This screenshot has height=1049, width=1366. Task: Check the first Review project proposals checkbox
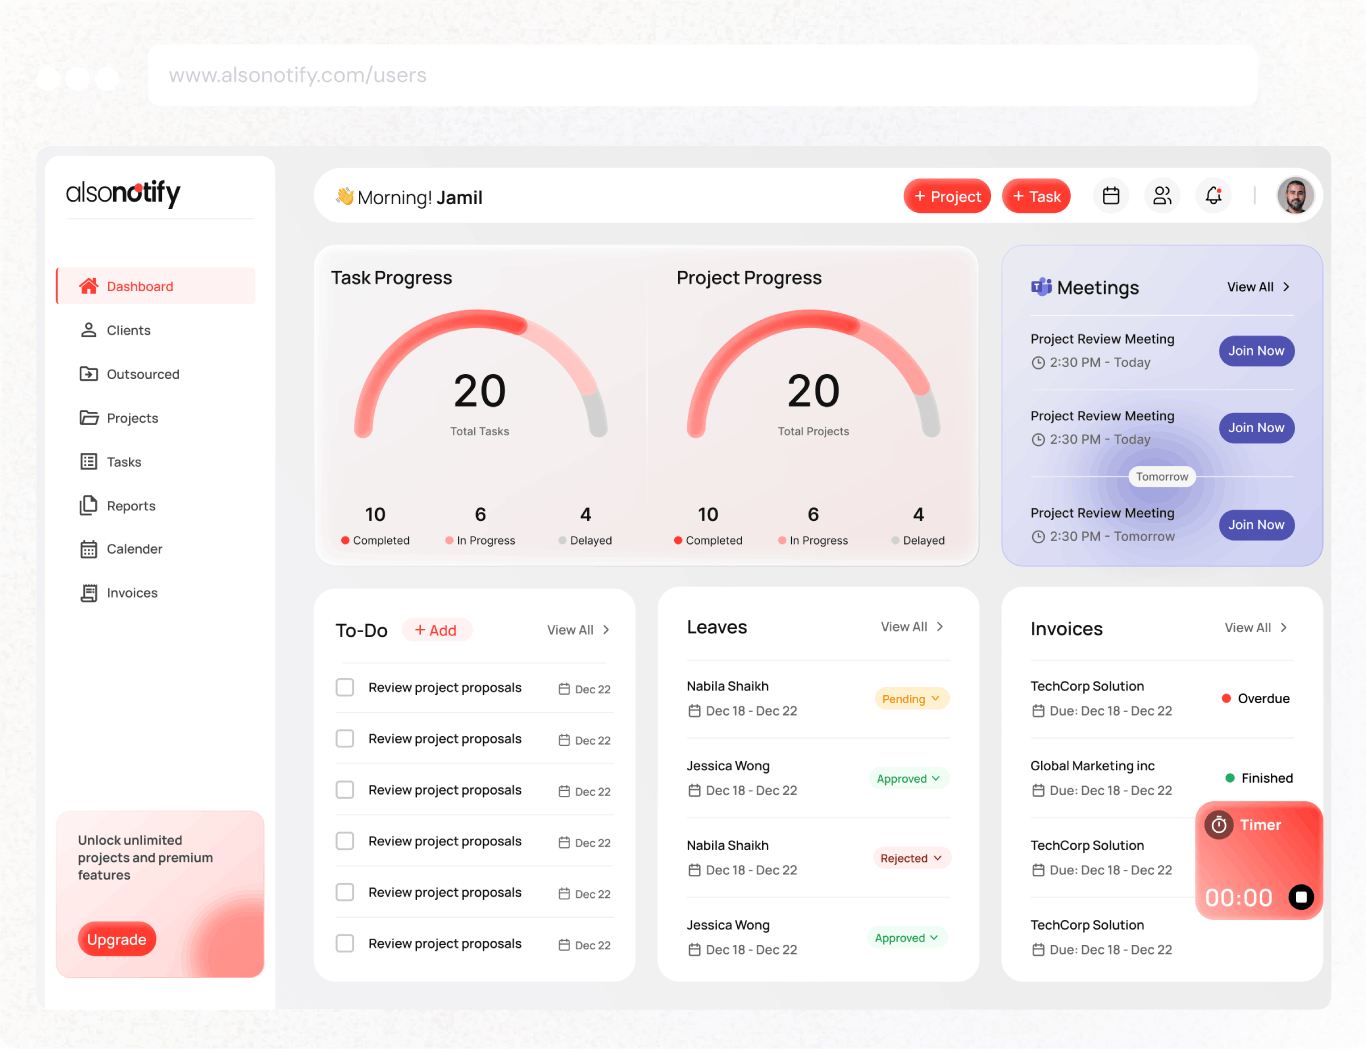[345, 687]
